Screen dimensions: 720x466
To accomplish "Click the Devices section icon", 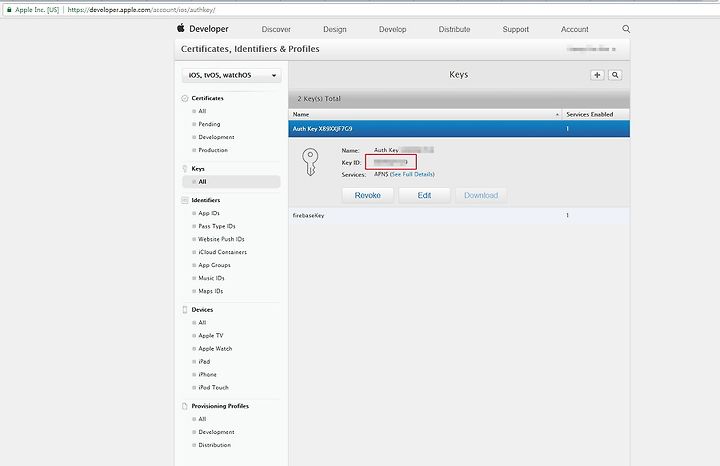I will tap(185, 310).
